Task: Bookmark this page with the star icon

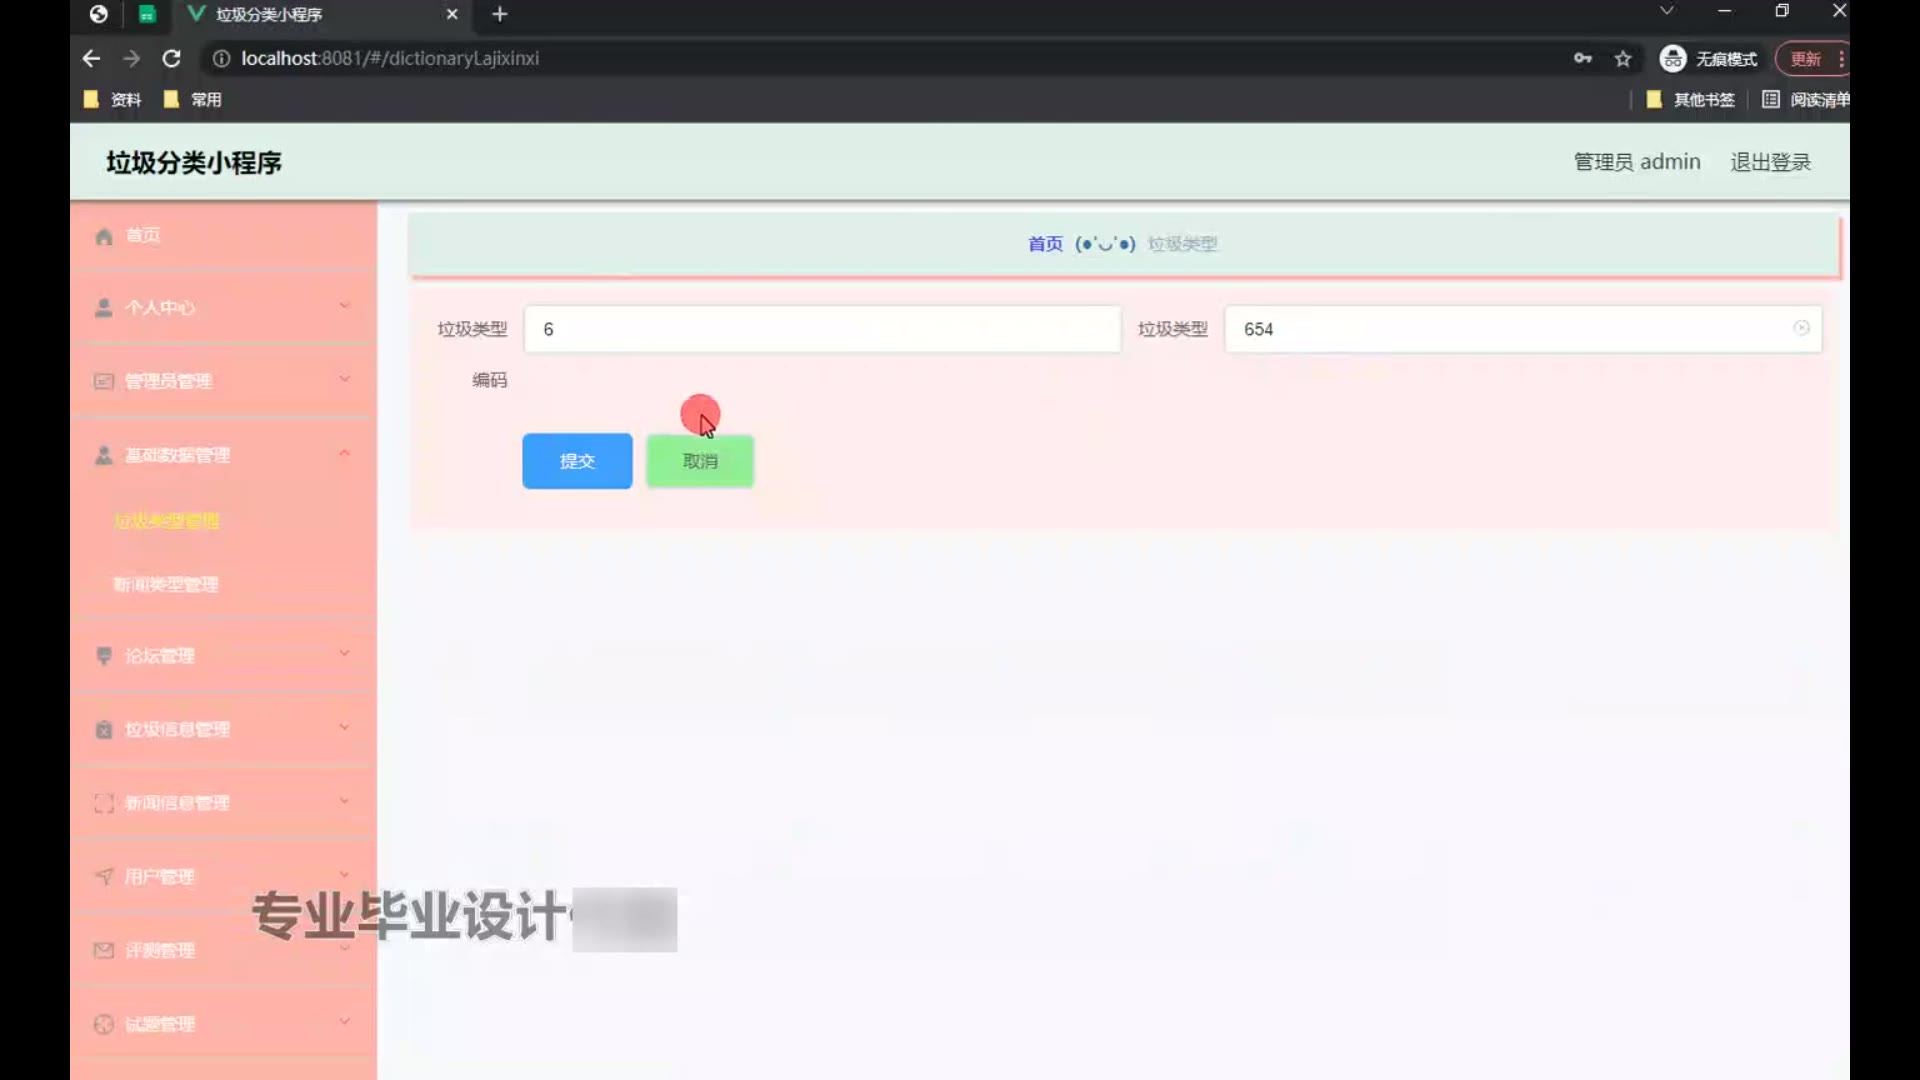Action: pos(1623,58)
